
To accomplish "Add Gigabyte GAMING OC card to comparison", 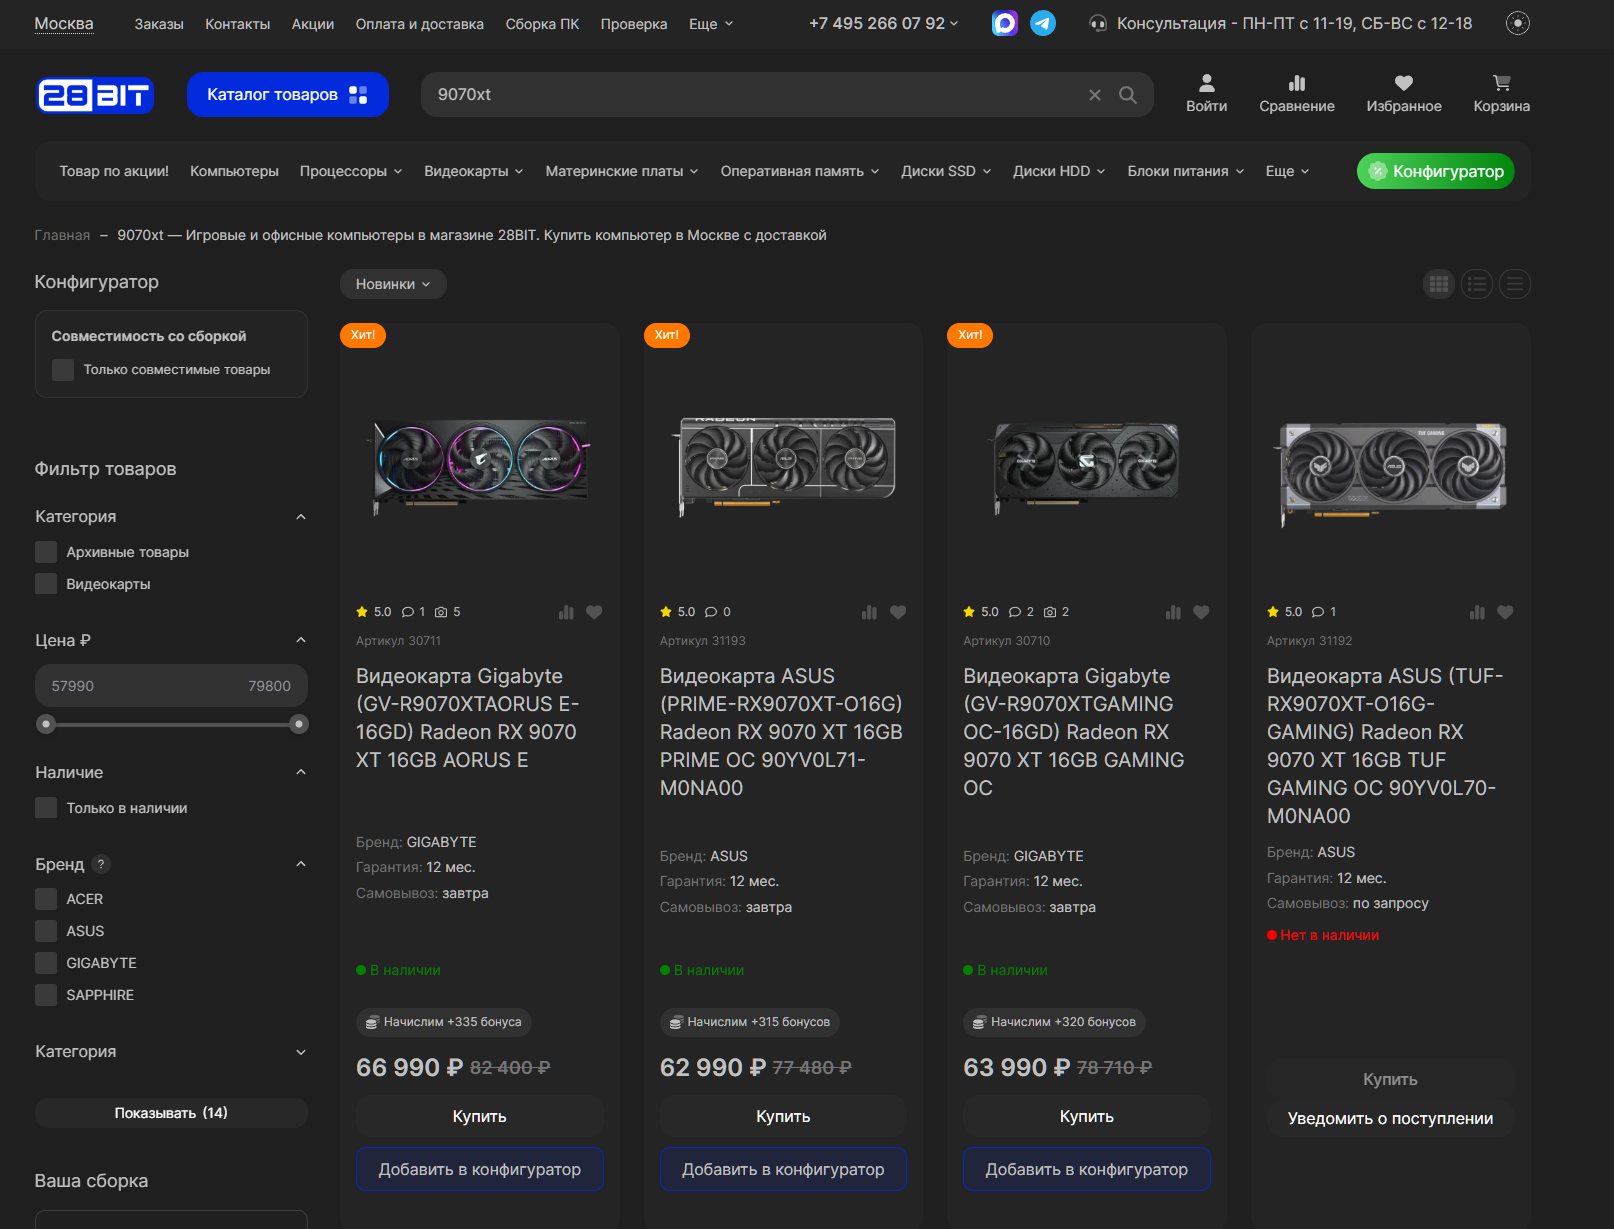I will click(1173, 612).
